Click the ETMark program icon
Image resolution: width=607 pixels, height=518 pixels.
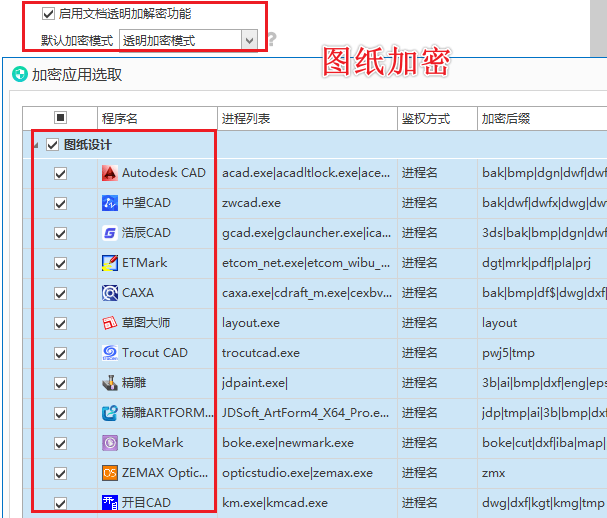pos(110,263)
